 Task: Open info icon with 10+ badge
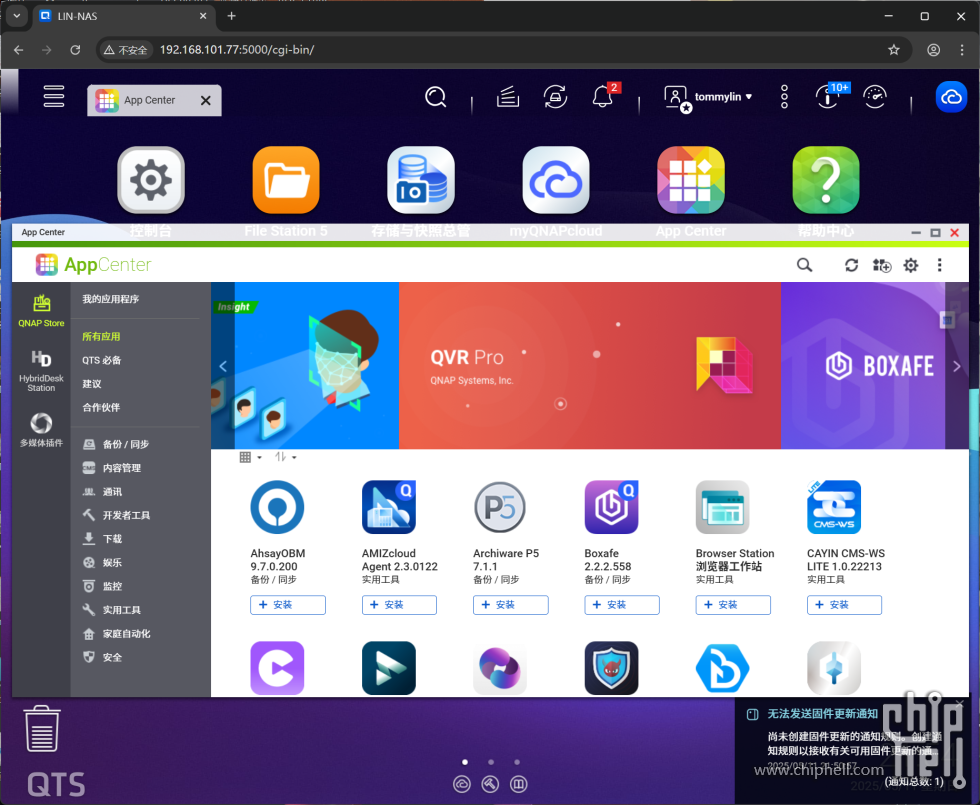click(x=830, y=96)
